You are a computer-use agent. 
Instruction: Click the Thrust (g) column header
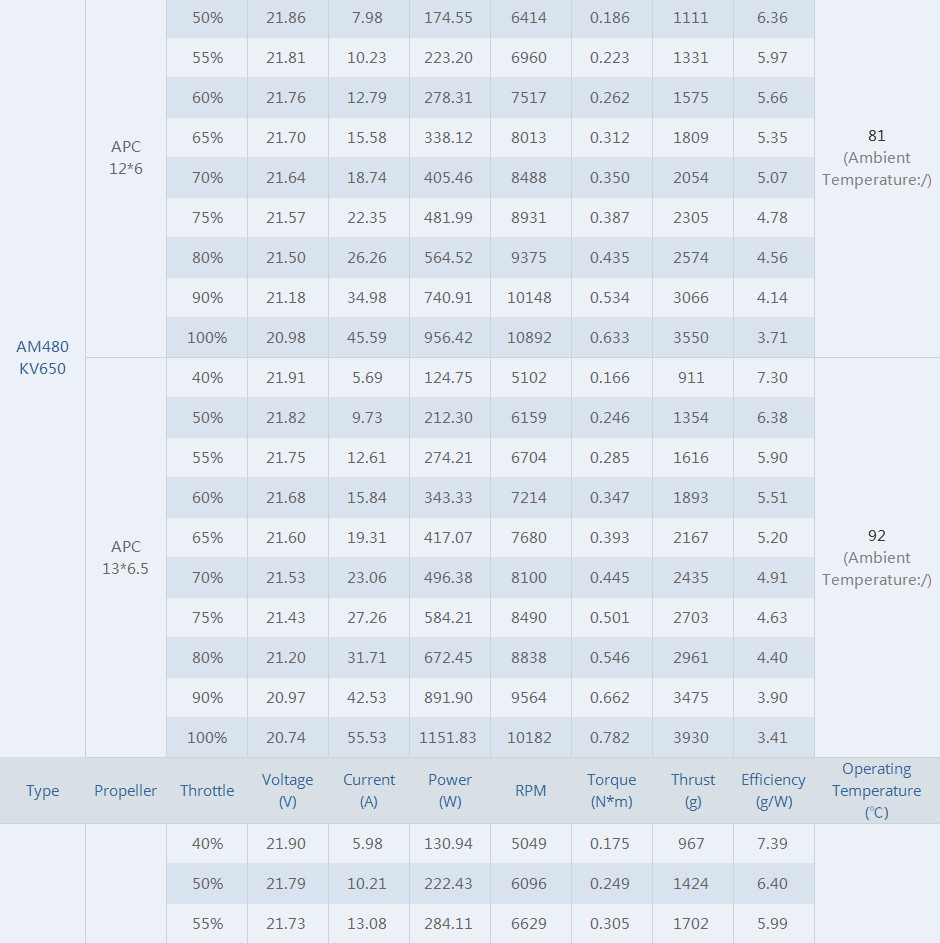coord(693,791)
